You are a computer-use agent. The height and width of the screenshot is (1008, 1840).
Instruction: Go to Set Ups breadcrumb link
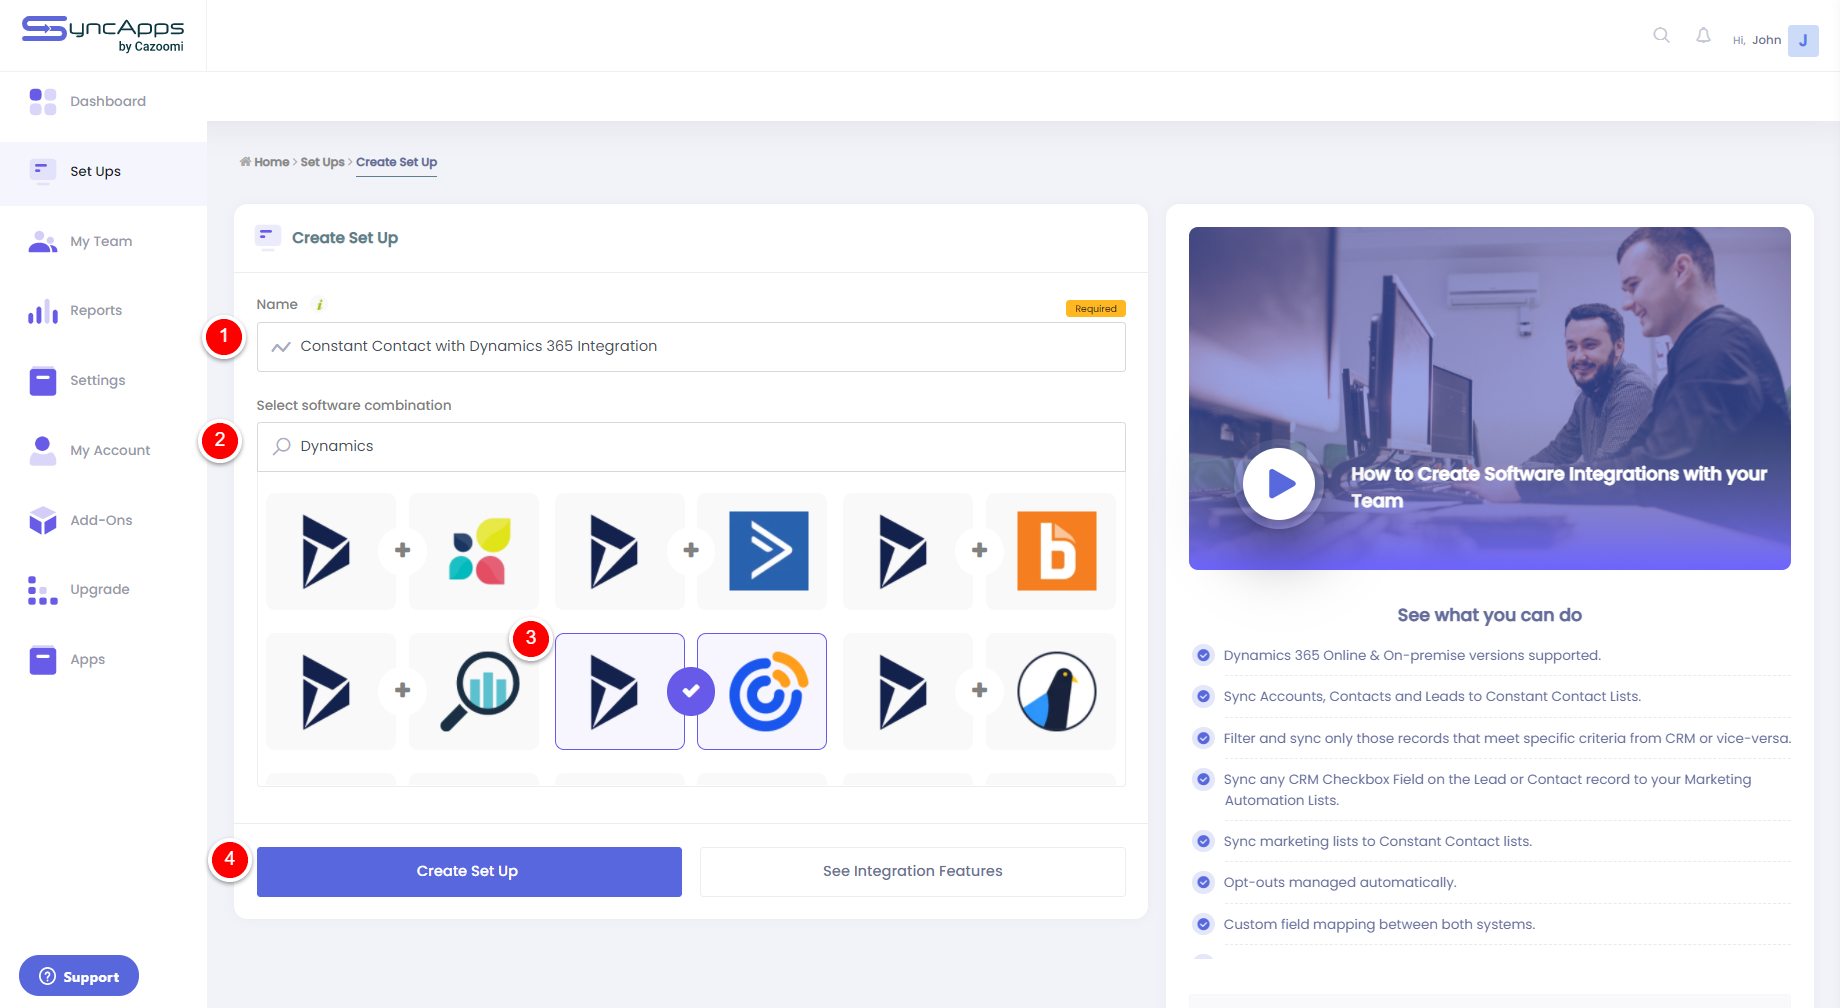click(322, 162)
